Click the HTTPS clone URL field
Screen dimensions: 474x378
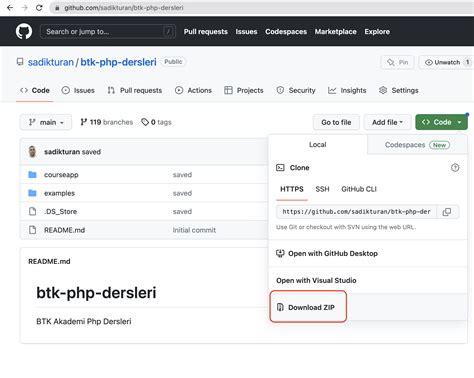click(356, 212)
